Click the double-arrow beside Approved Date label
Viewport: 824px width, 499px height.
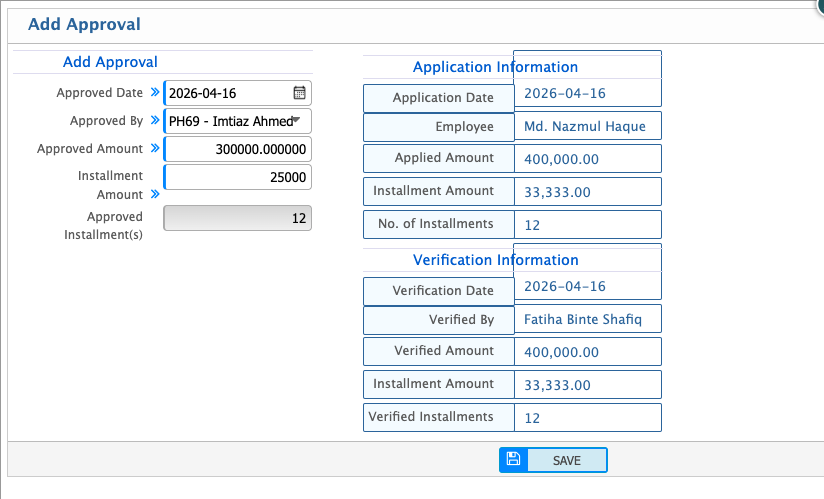[155, 93]
